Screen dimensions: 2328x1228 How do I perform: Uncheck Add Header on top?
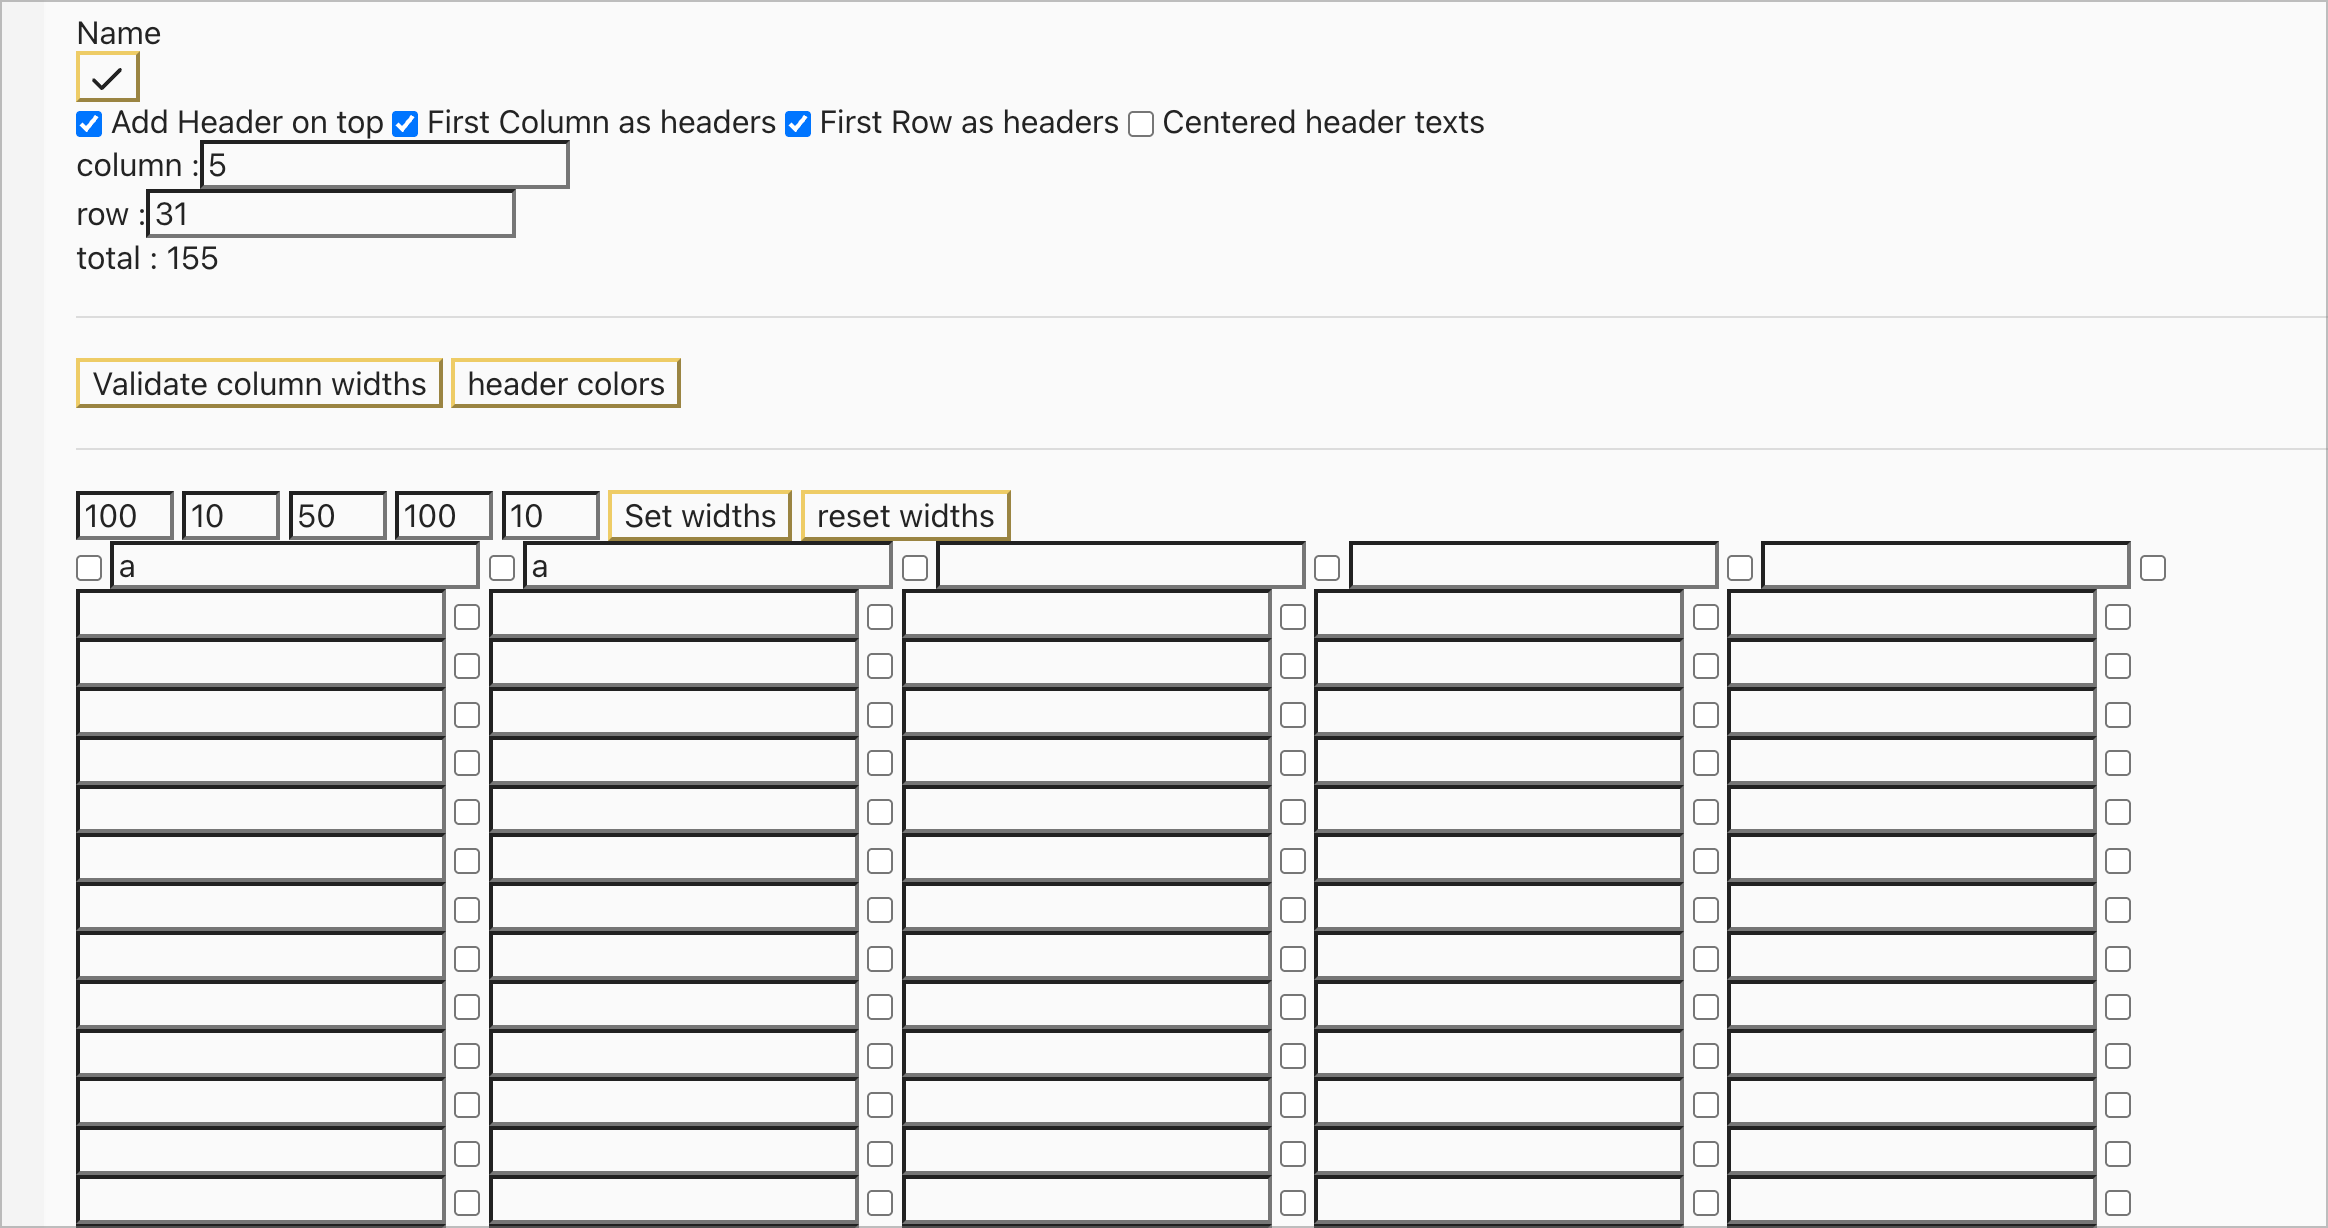pyautogui.click(x=89, y=124)
